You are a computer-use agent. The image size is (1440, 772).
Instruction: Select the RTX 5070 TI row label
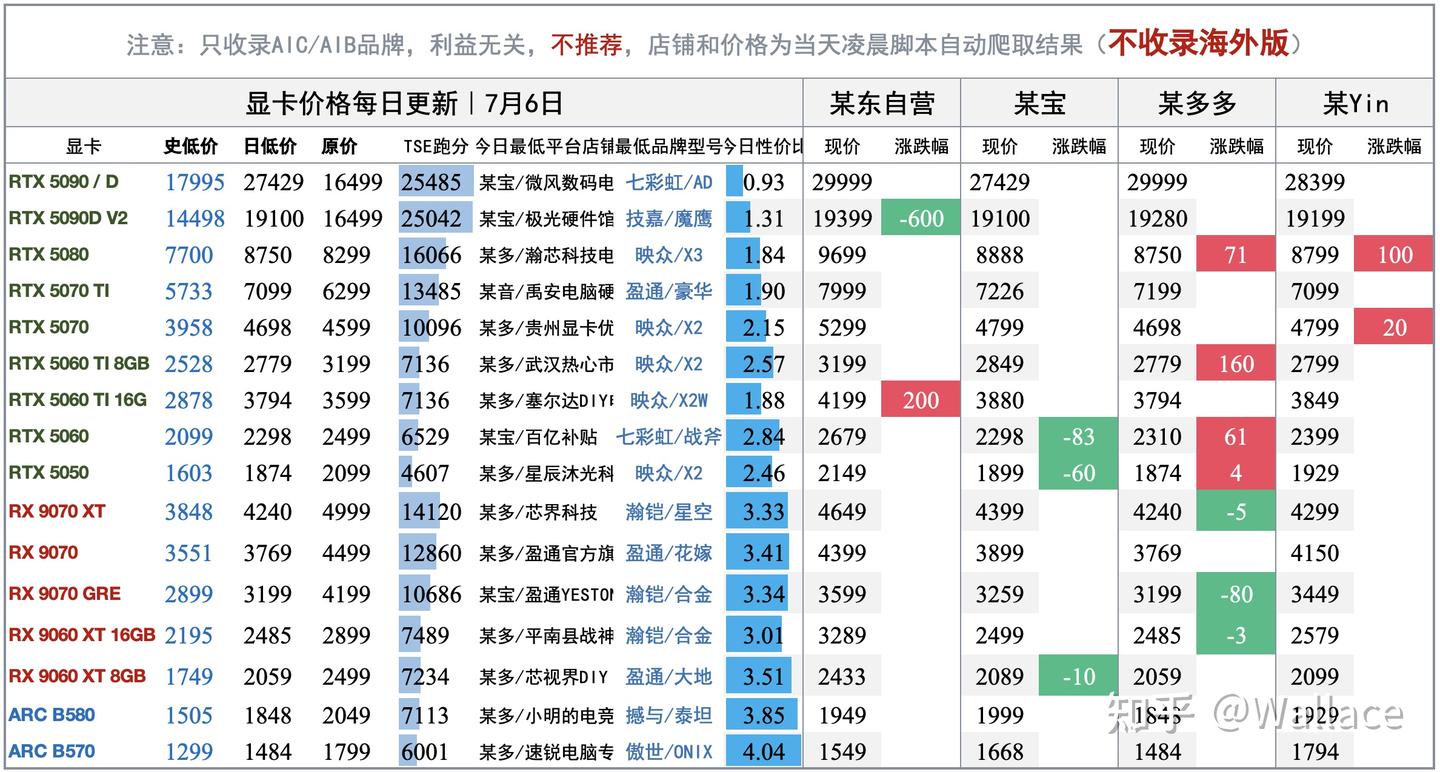click(58, 291)
